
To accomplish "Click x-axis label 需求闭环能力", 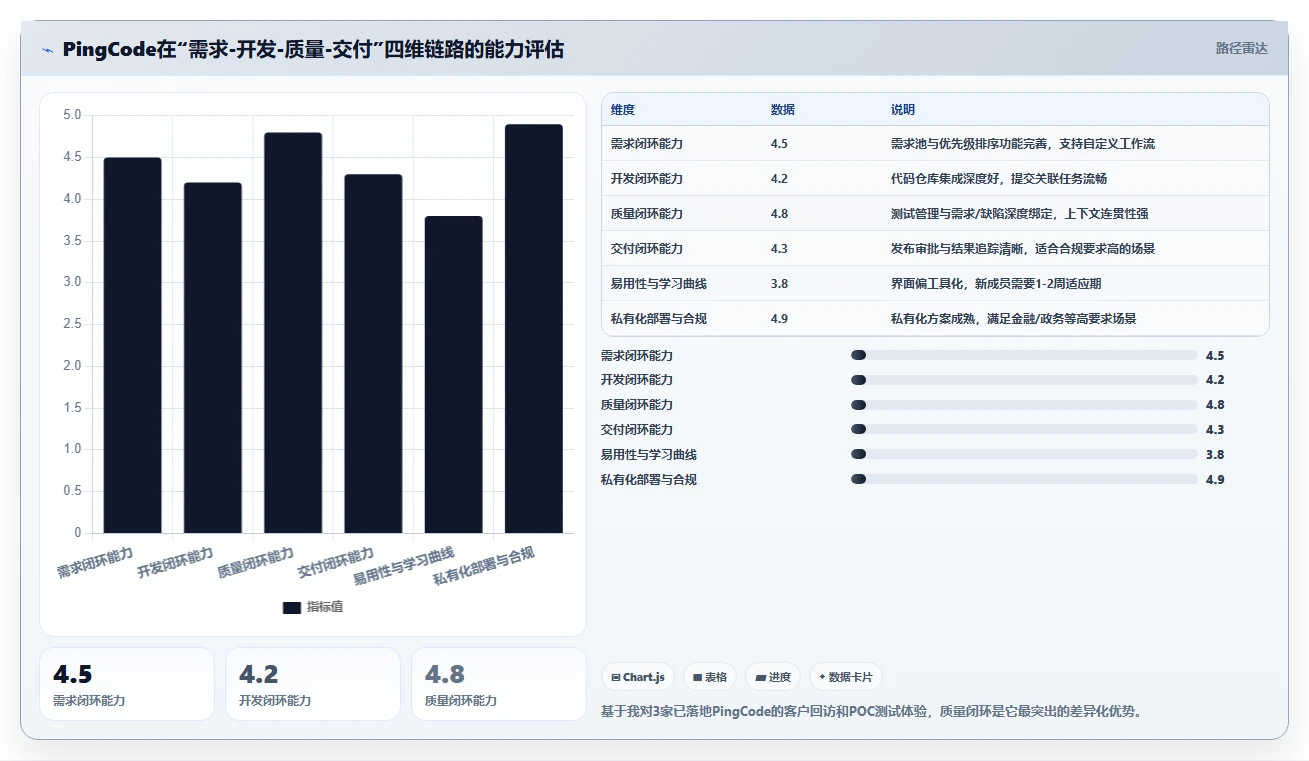I will [95, 563].
